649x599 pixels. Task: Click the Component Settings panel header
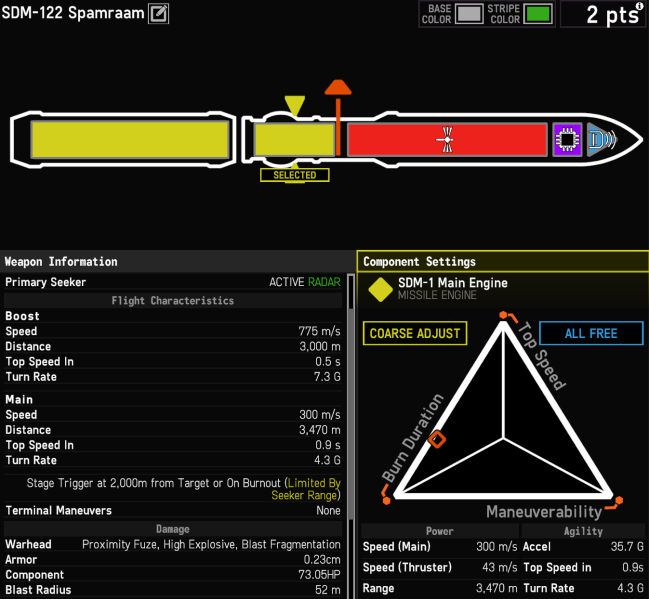pyautogui.click(x=502, y=262)
